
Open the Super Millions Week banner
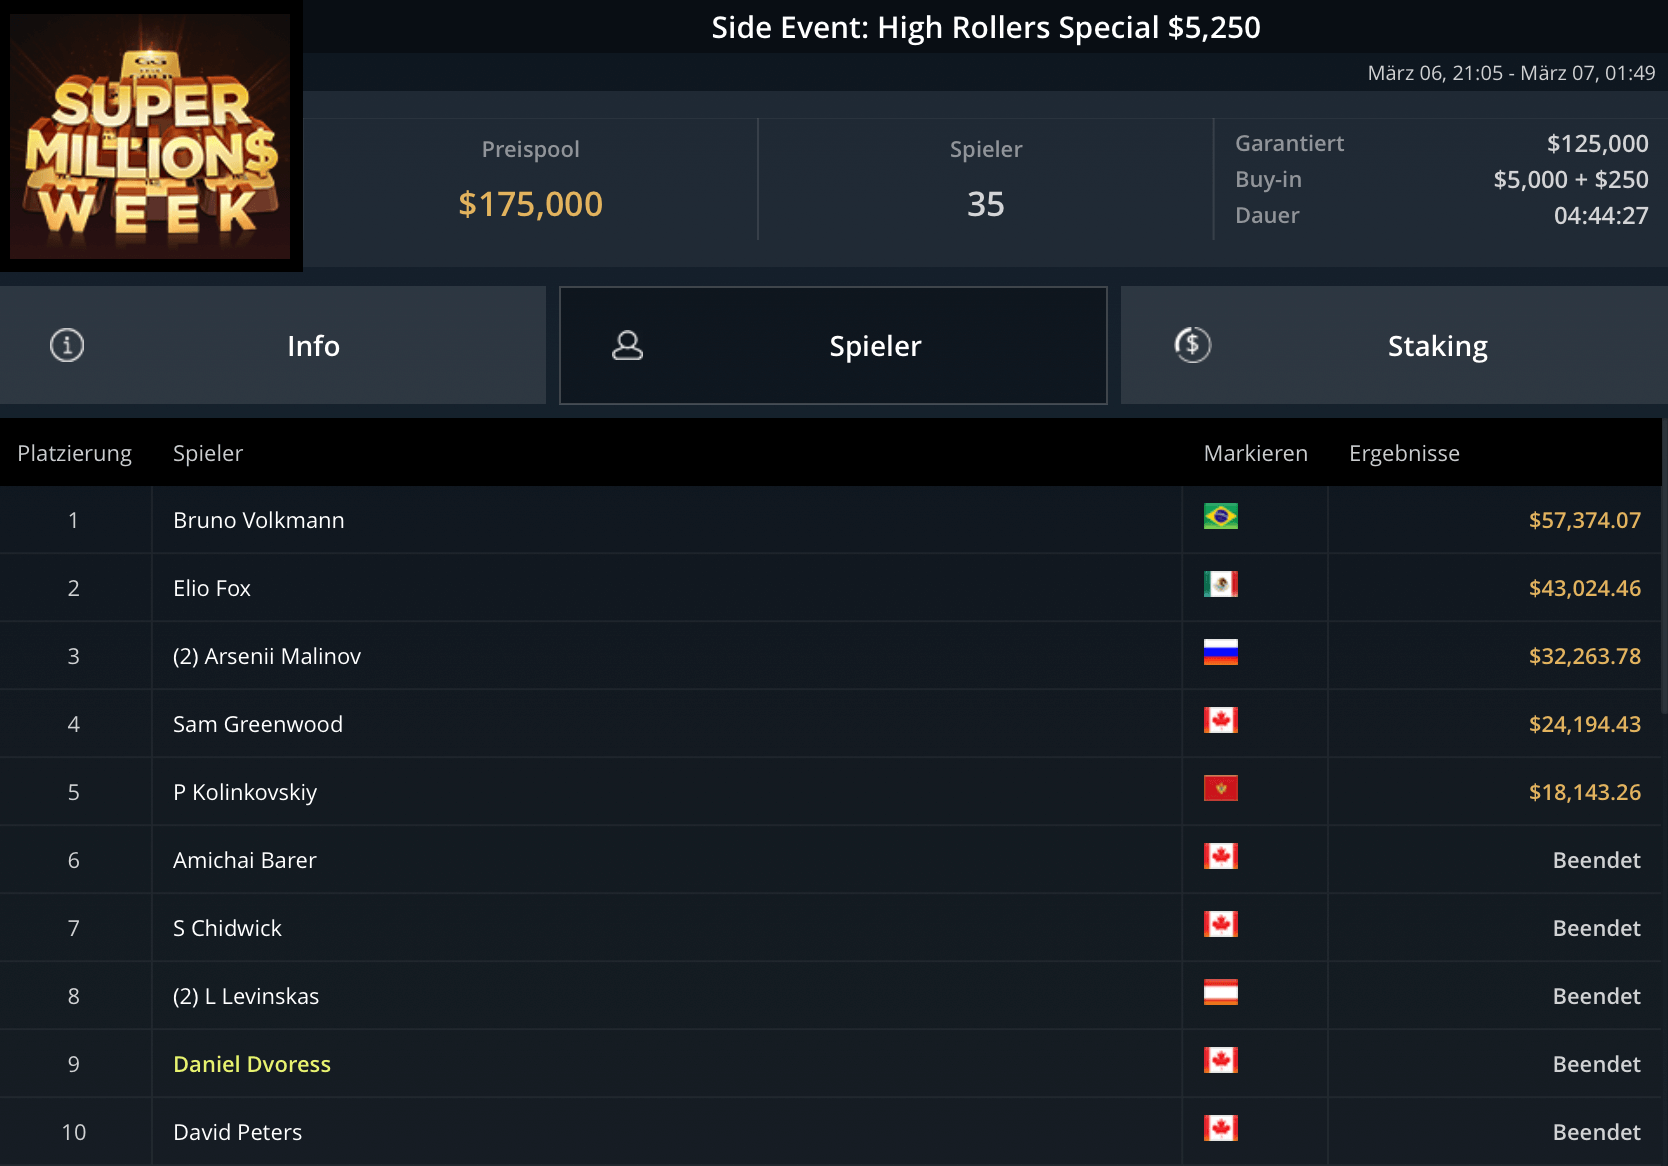tap(150, 135)
